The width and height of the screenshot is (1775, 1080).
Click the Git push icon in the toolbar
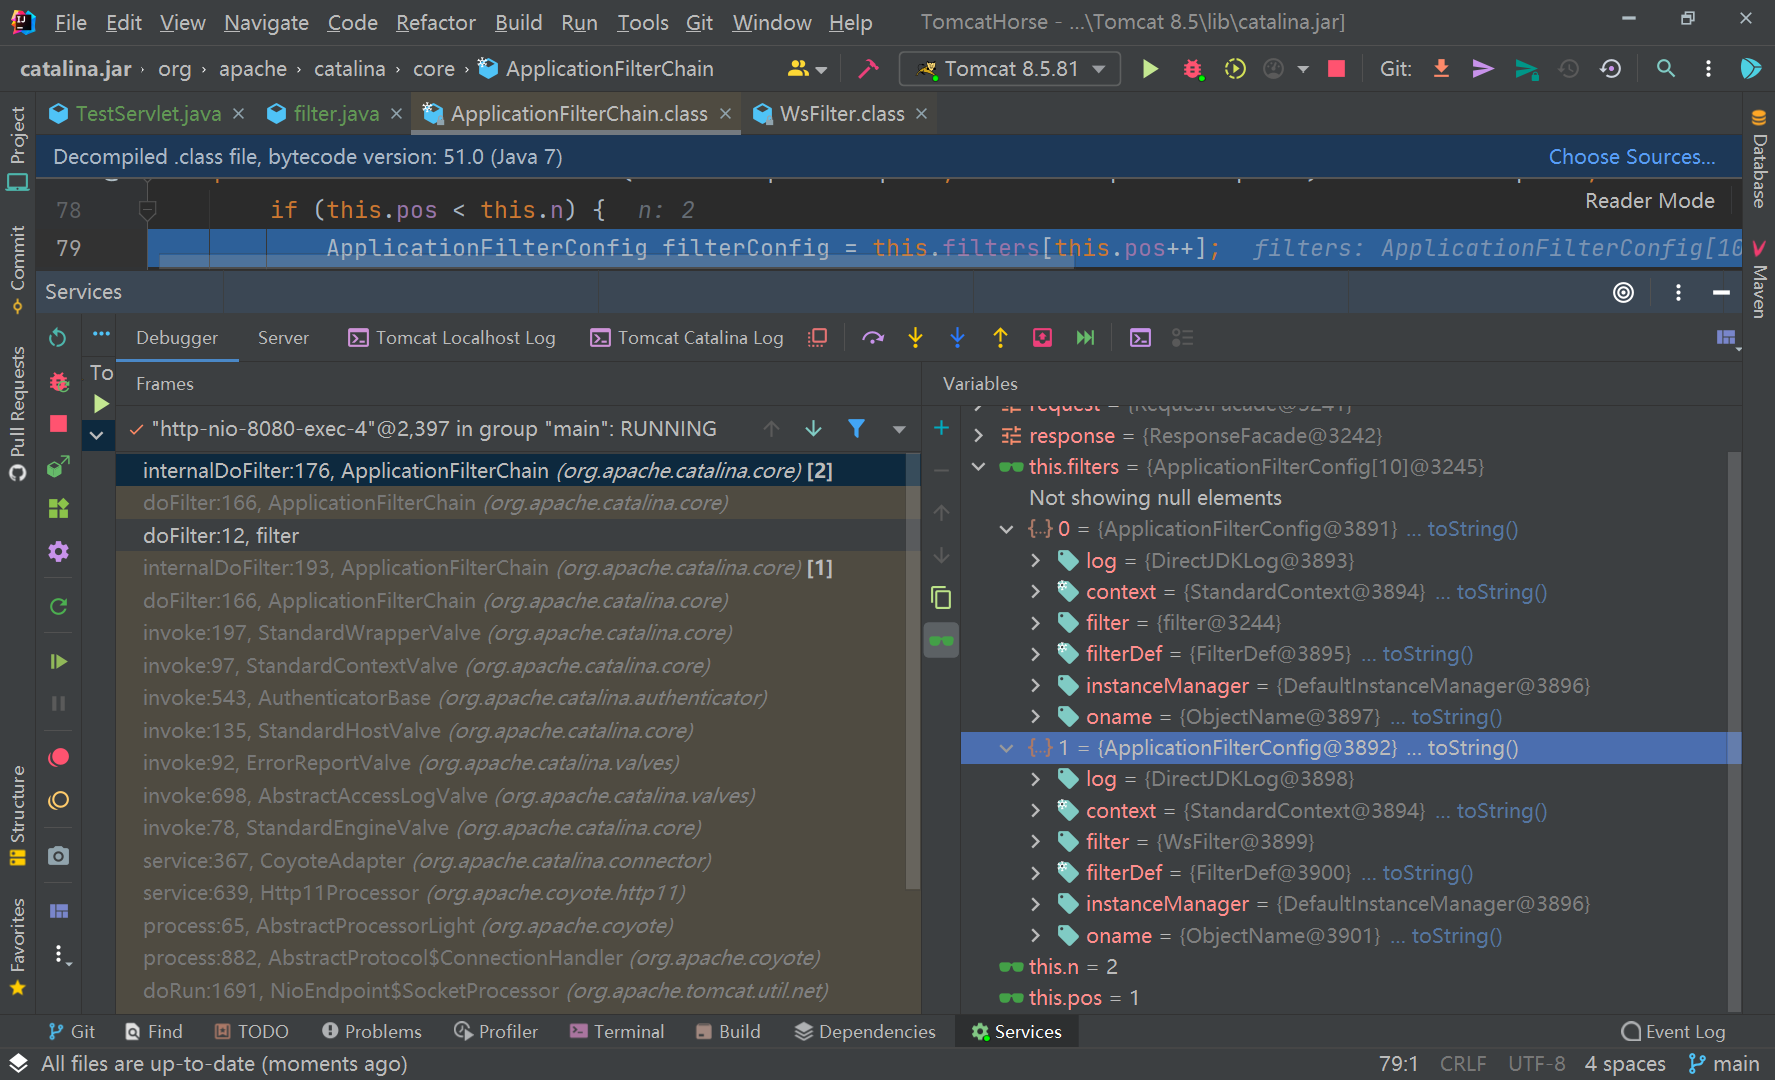click(x=1483, y=68)
